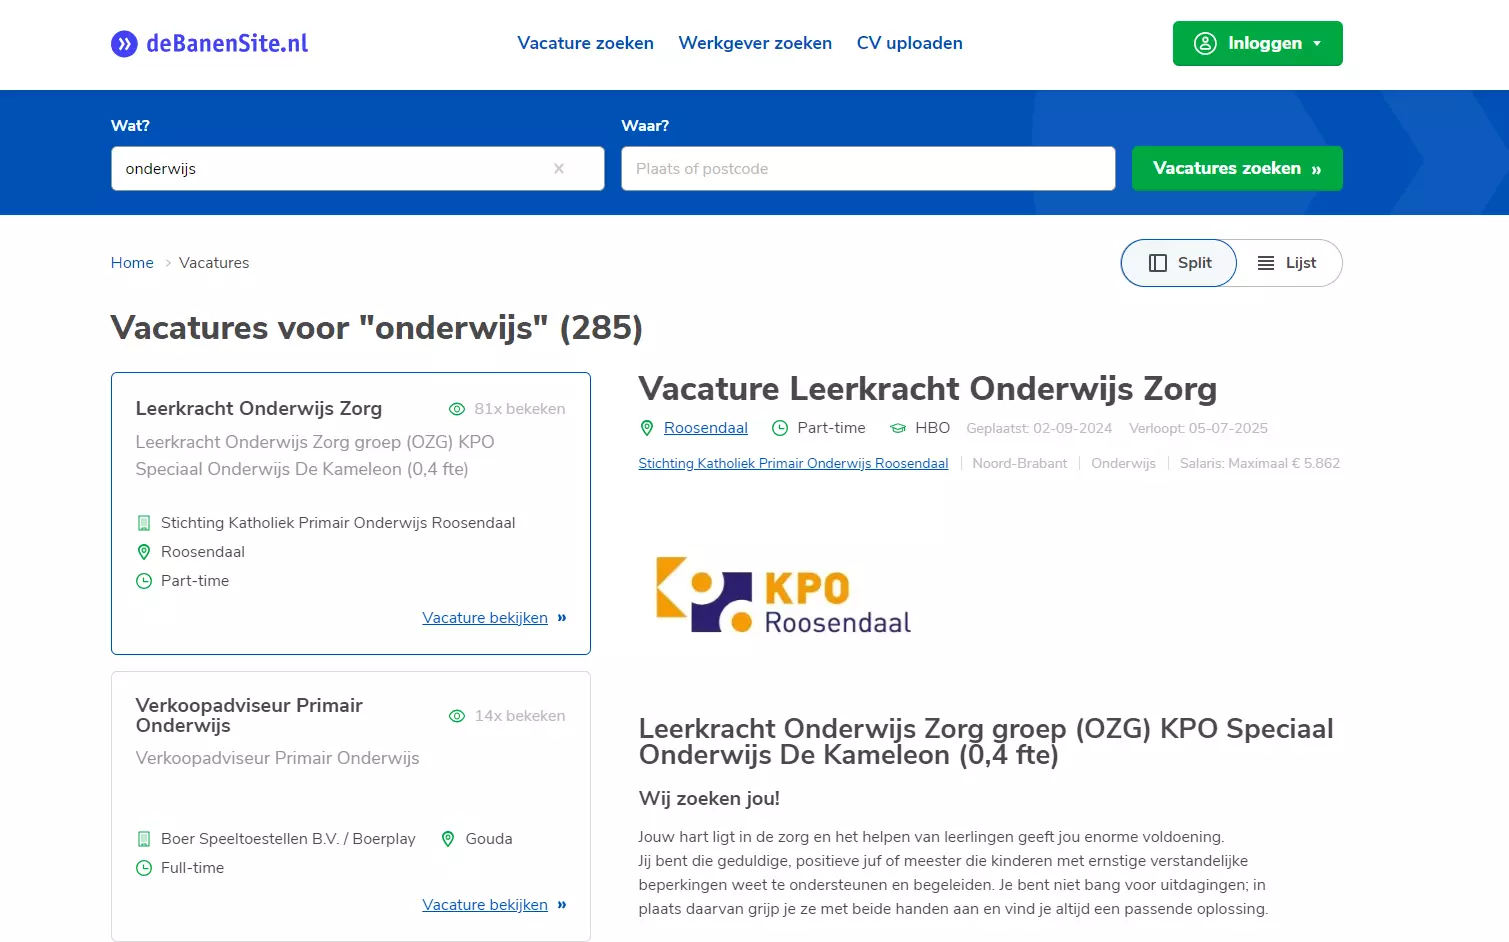Click the 'Boer Speeltoestellen B.V. / Boerplay' text
The height and width of the screenshot is (942, 1509).
pyautogui.click(x=288, y=839)
